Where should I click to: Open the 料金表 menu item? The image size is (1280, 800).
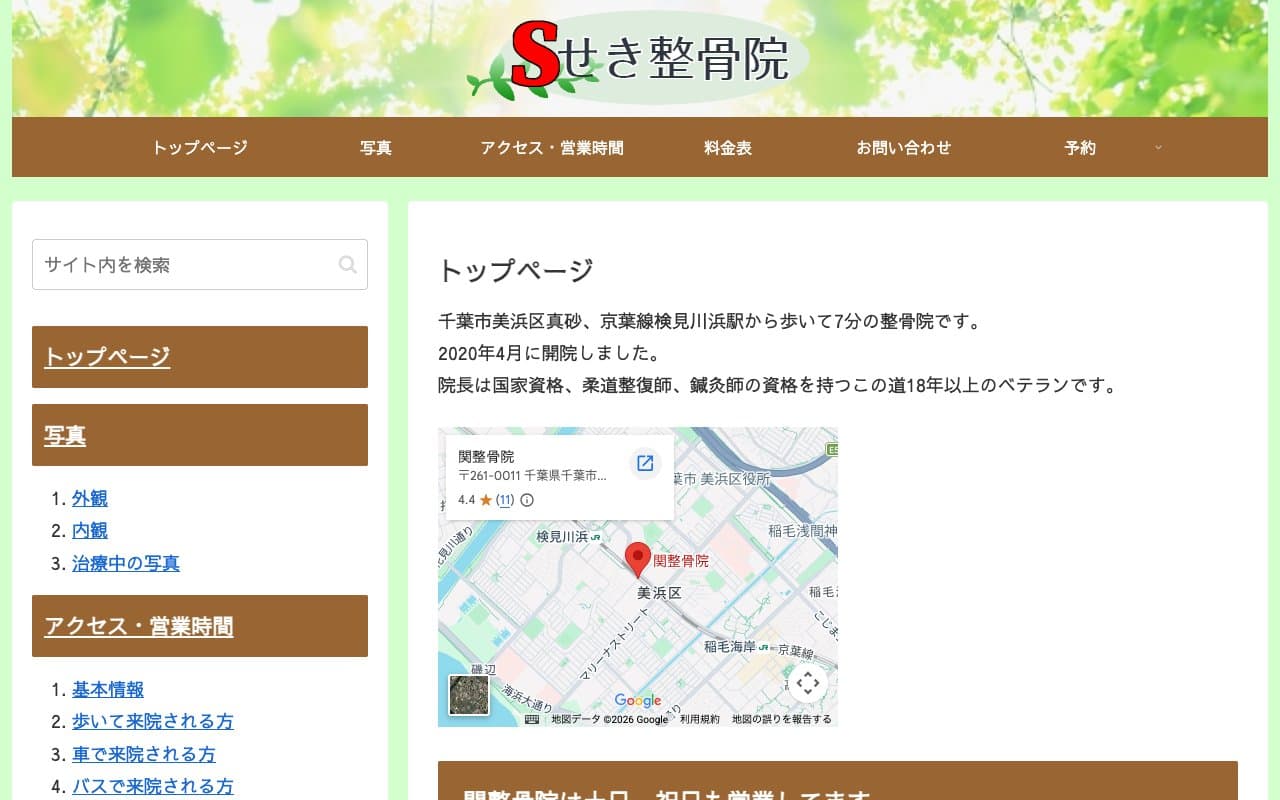[x=727, y=148]
